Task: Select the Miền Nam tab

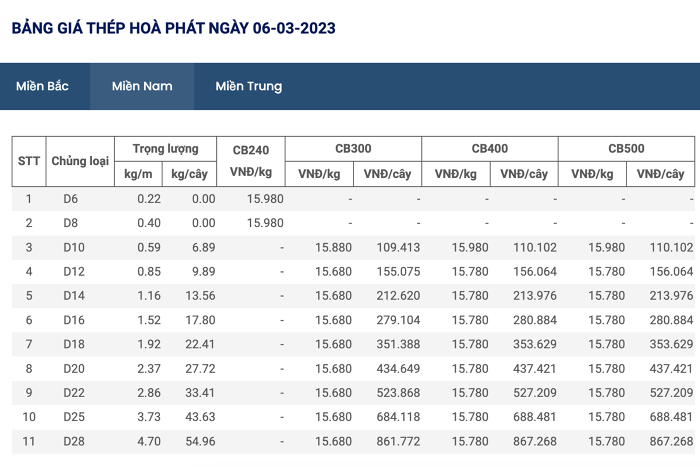Action: point(142,86)
